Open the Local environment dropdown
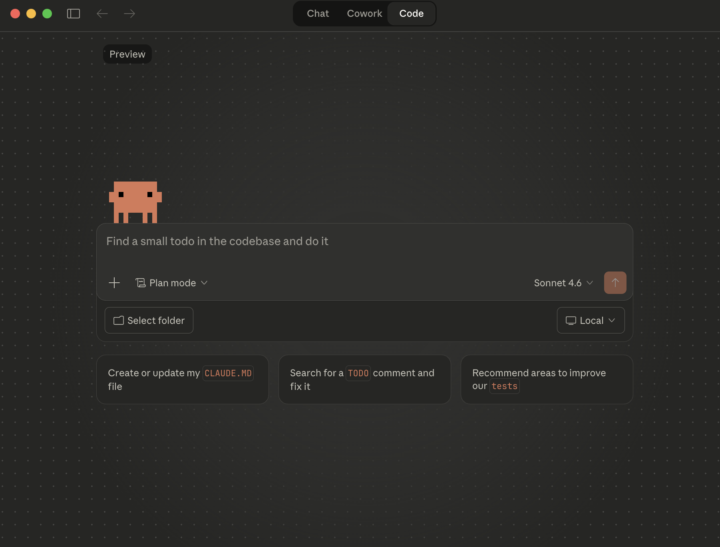 point(591,321)
